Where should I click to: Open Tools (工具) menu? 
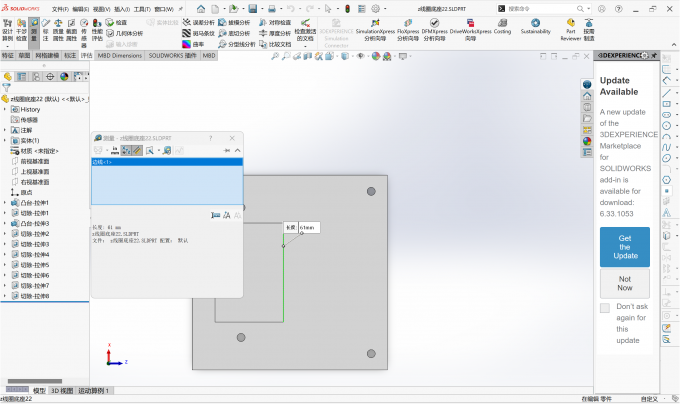[x=142, y=9]
